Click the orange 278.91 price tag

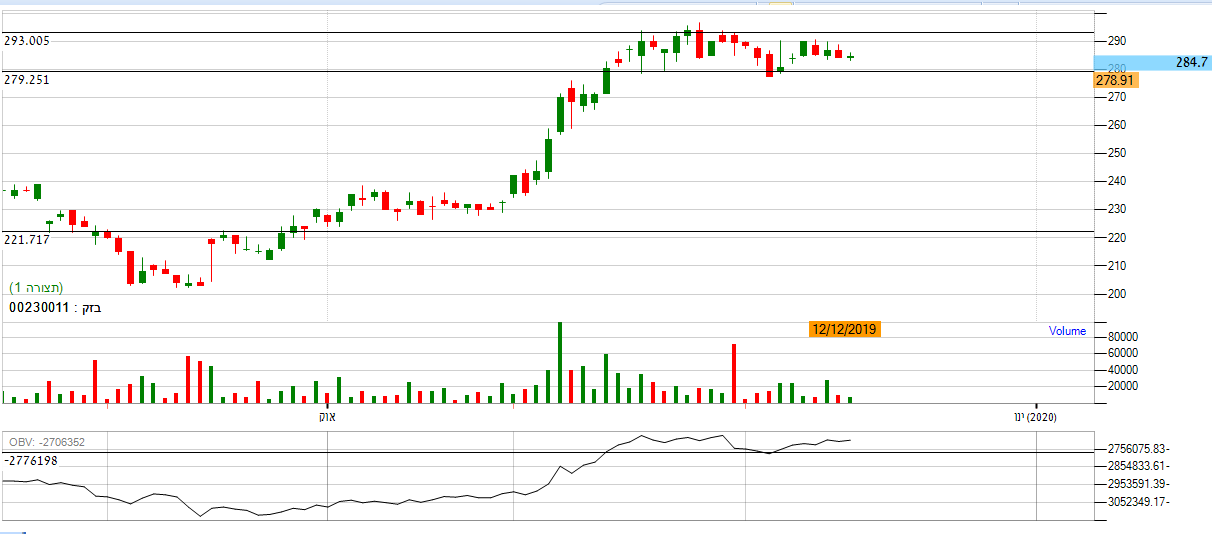pyautogui.click(x=1117, y=79)
